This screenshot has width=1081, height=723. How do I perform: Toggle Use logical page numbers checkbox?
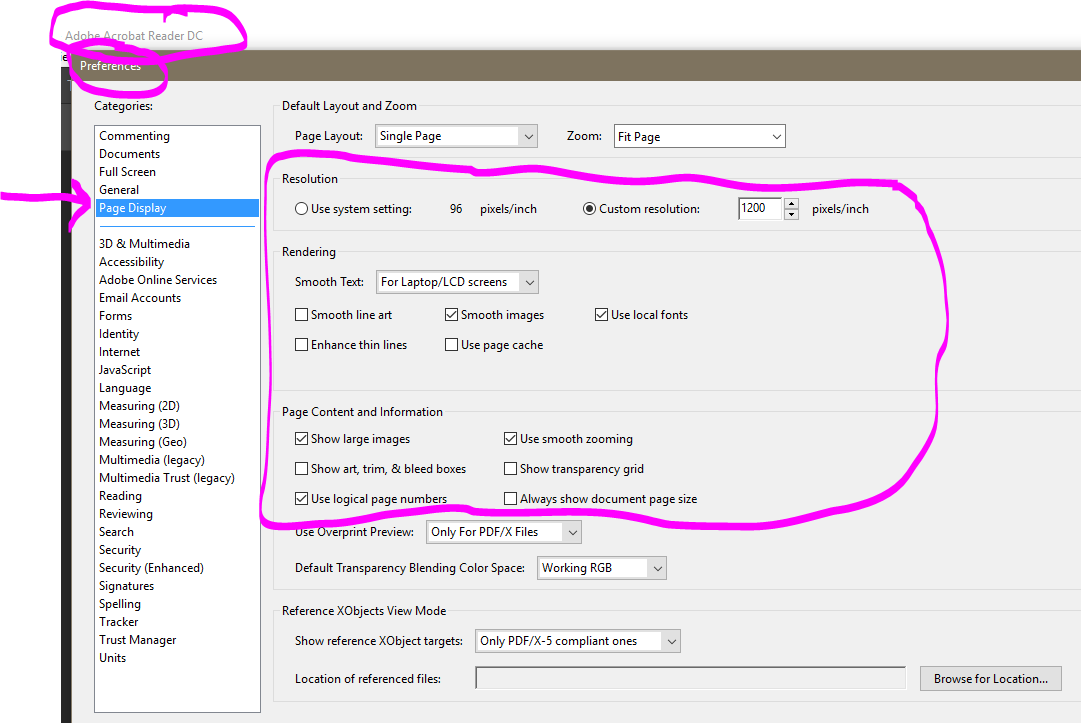tap(301, 499)
